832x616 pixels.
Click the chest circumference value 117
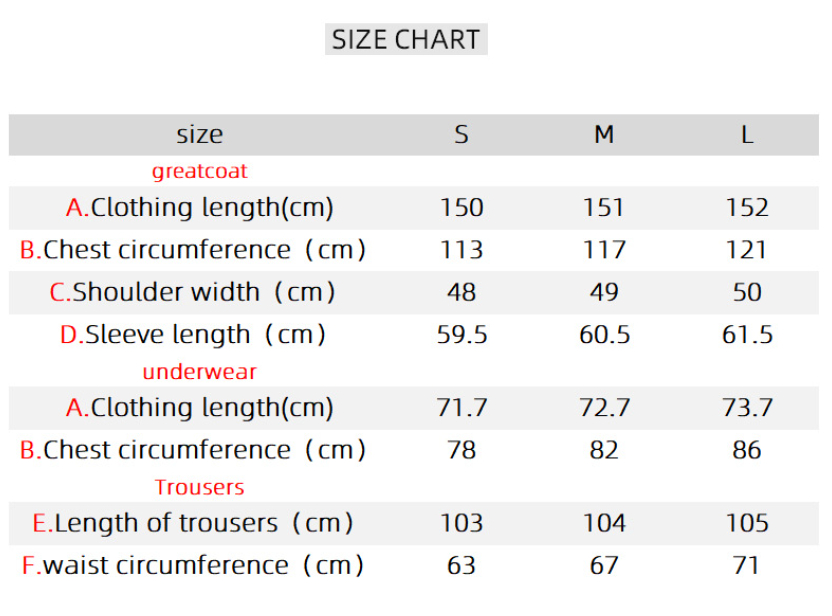pyautogui.click(x=604, y=250)
